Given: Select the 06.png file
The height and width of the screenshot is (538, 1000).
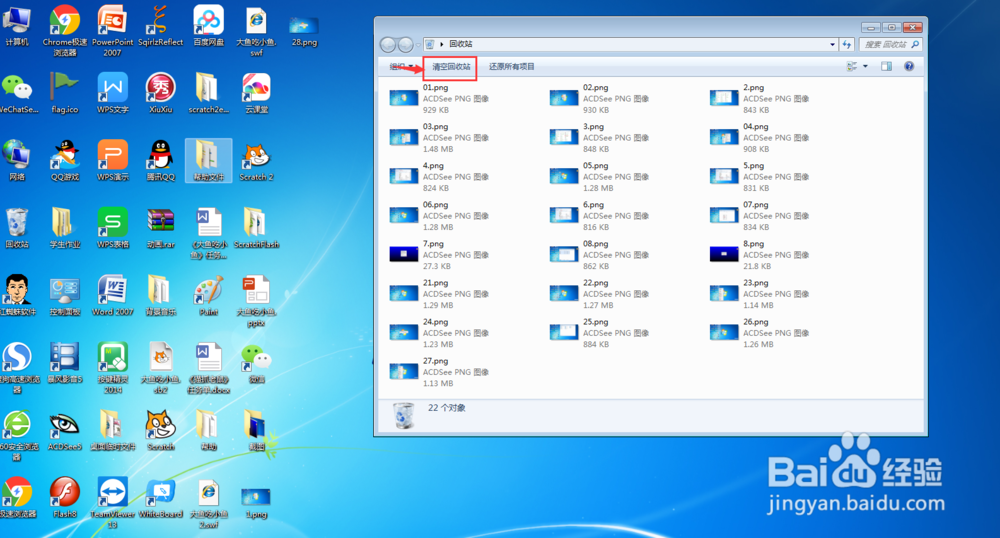Looking at the screenshot, I should point(440,215).
